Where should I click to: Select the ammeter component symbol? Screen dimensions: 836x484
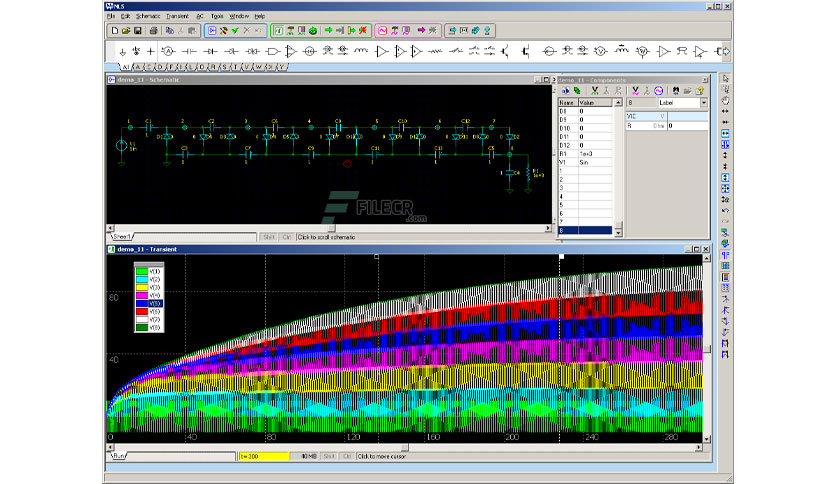point(168,52)
